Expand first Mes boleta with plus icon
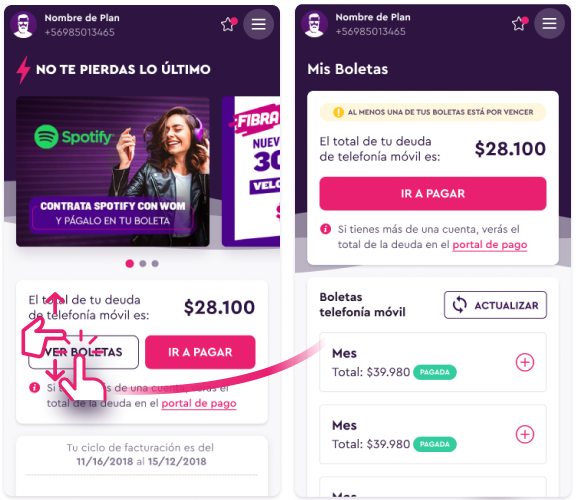The height and width of the screenshot is (500, 579). (x=525, y=362)
